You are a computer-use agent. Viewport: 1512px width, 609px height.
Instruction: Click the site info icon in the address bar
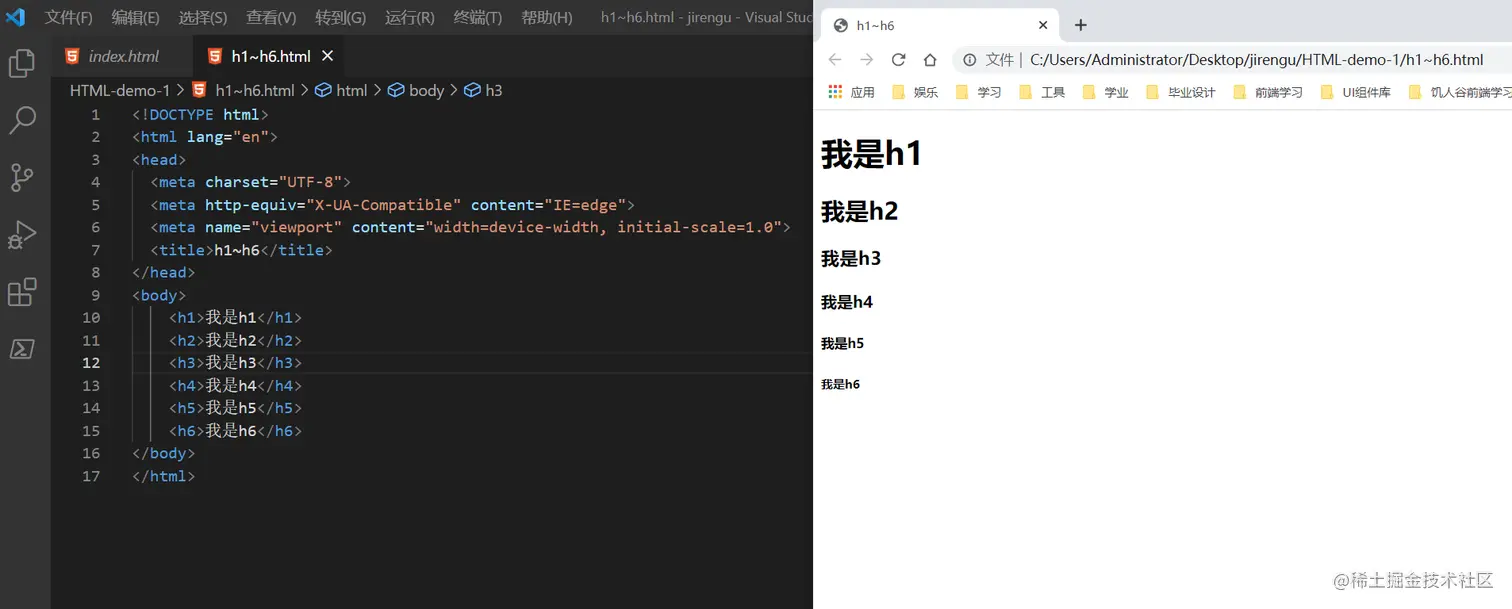pyautogui.click(x=969, y=60)
